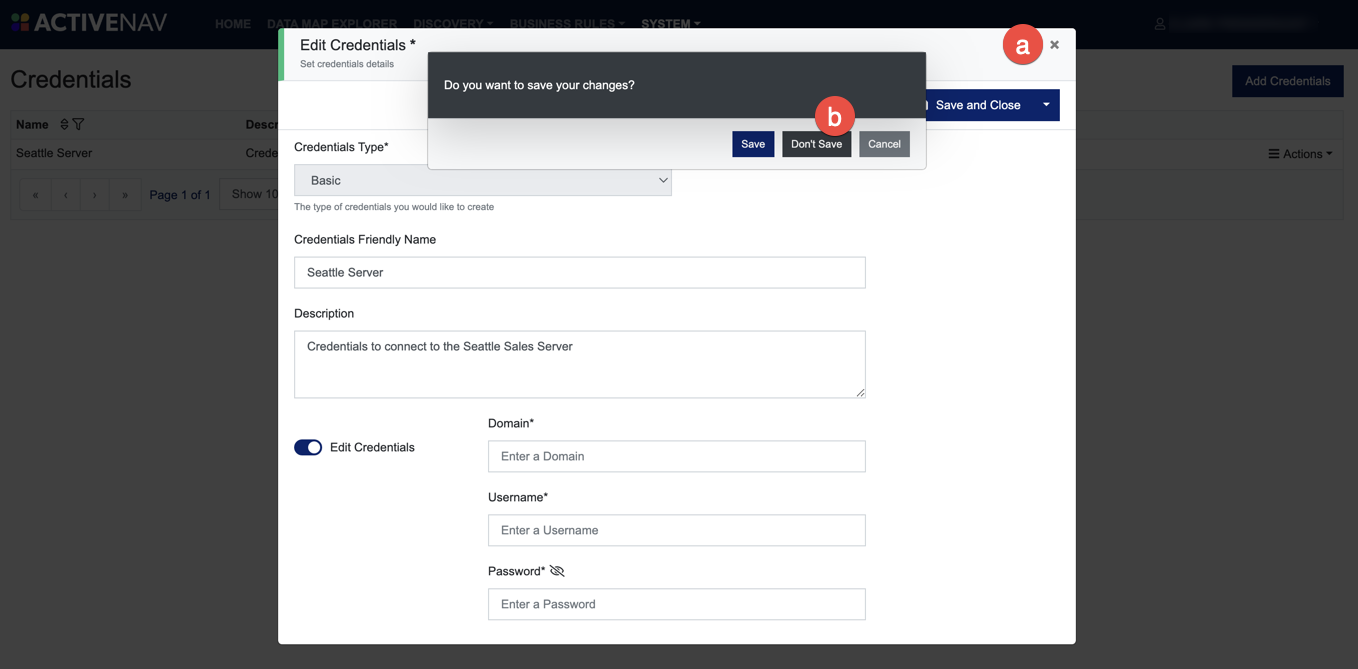
Task: Open the Name column filter icon
Action: 78,124
